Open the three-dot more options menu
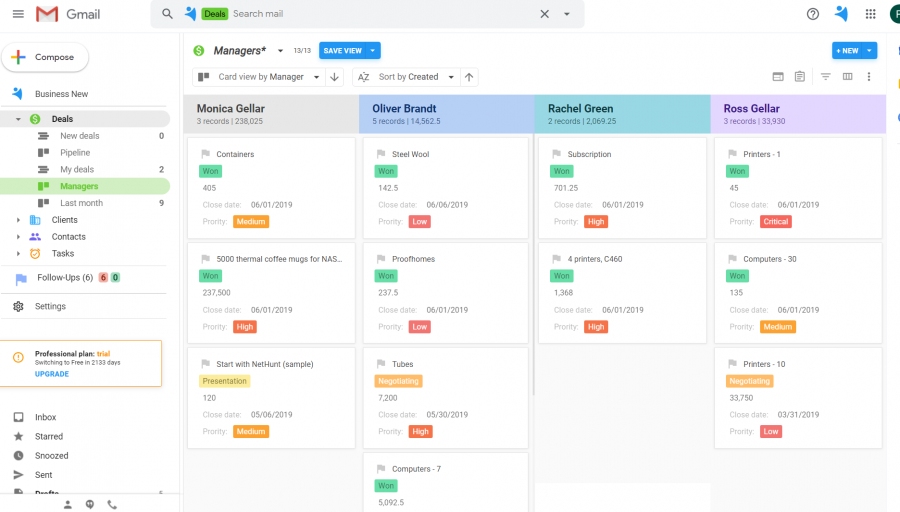 tap(869, 76)
